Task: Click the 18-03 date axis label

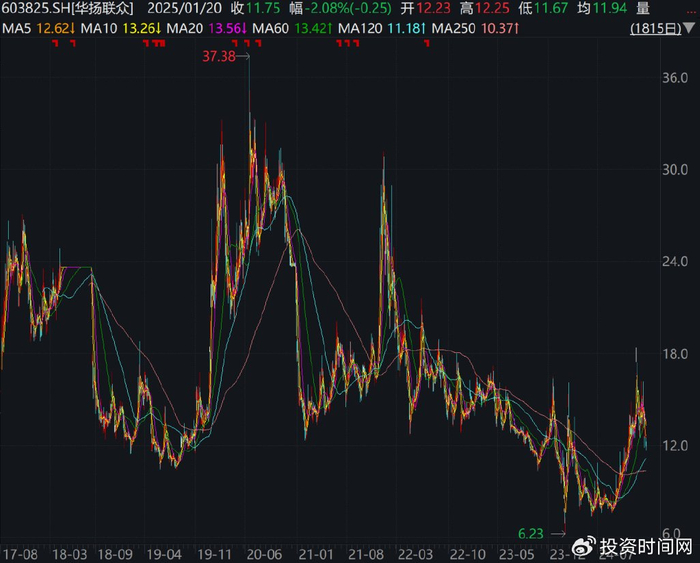Action: click(x=69, y=555)
